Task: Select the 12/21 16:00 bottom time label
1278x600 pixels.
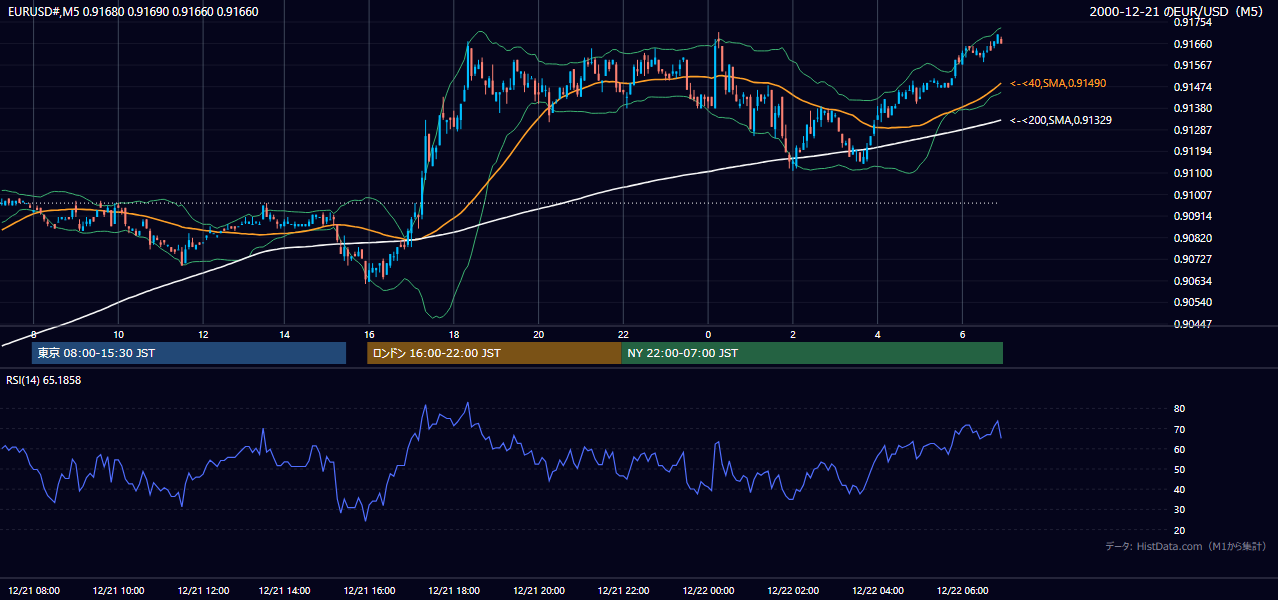Action: click(x=370, y=590)
